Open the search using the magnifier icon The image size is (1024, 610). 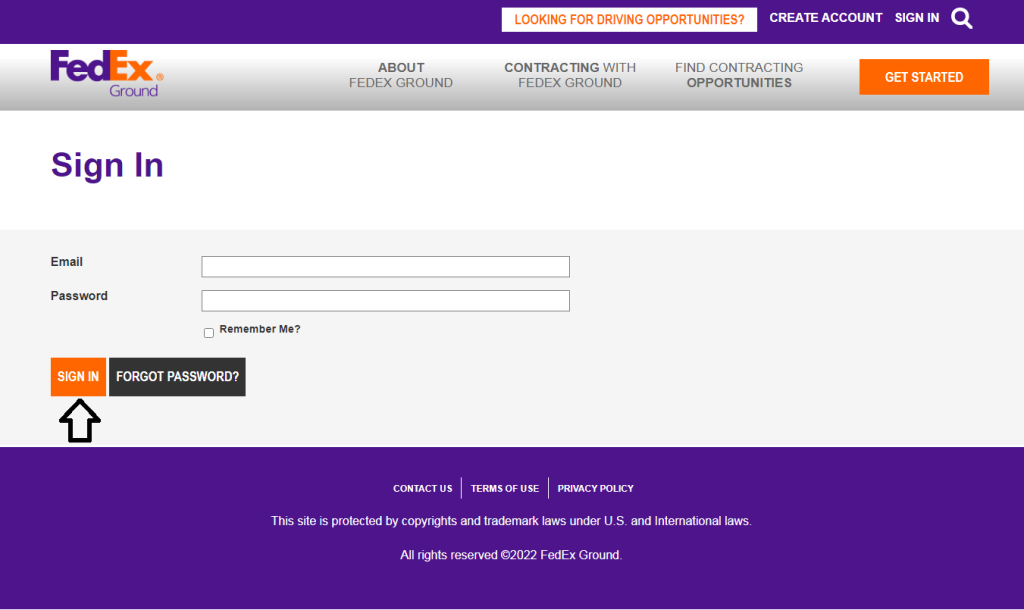(961, 18)
